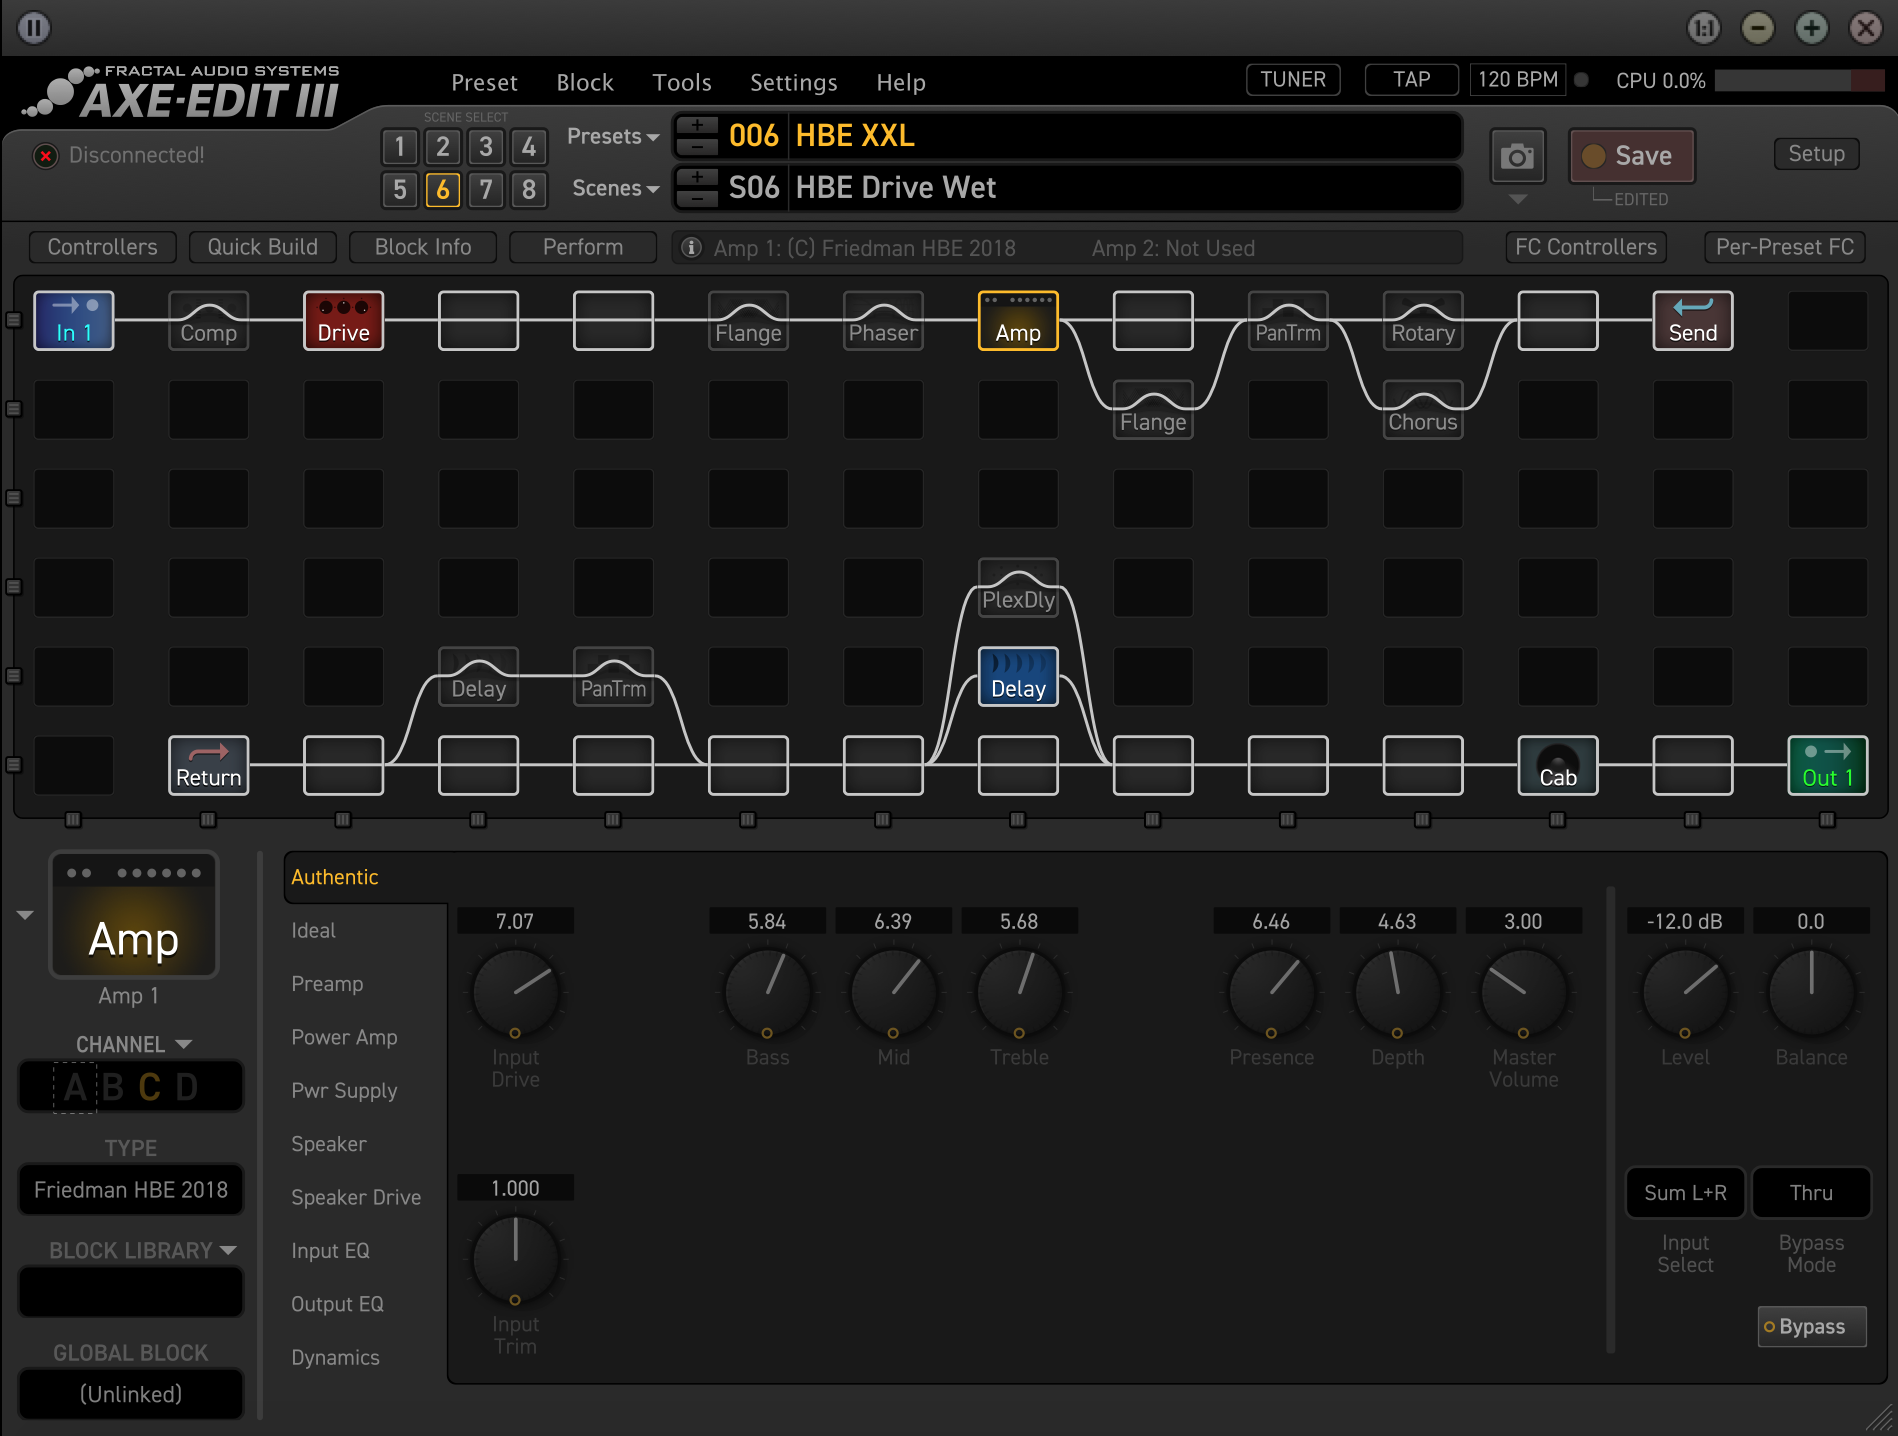Click the Input Drive knob
Screen dimensions: 1898x1436
point(515,992)
